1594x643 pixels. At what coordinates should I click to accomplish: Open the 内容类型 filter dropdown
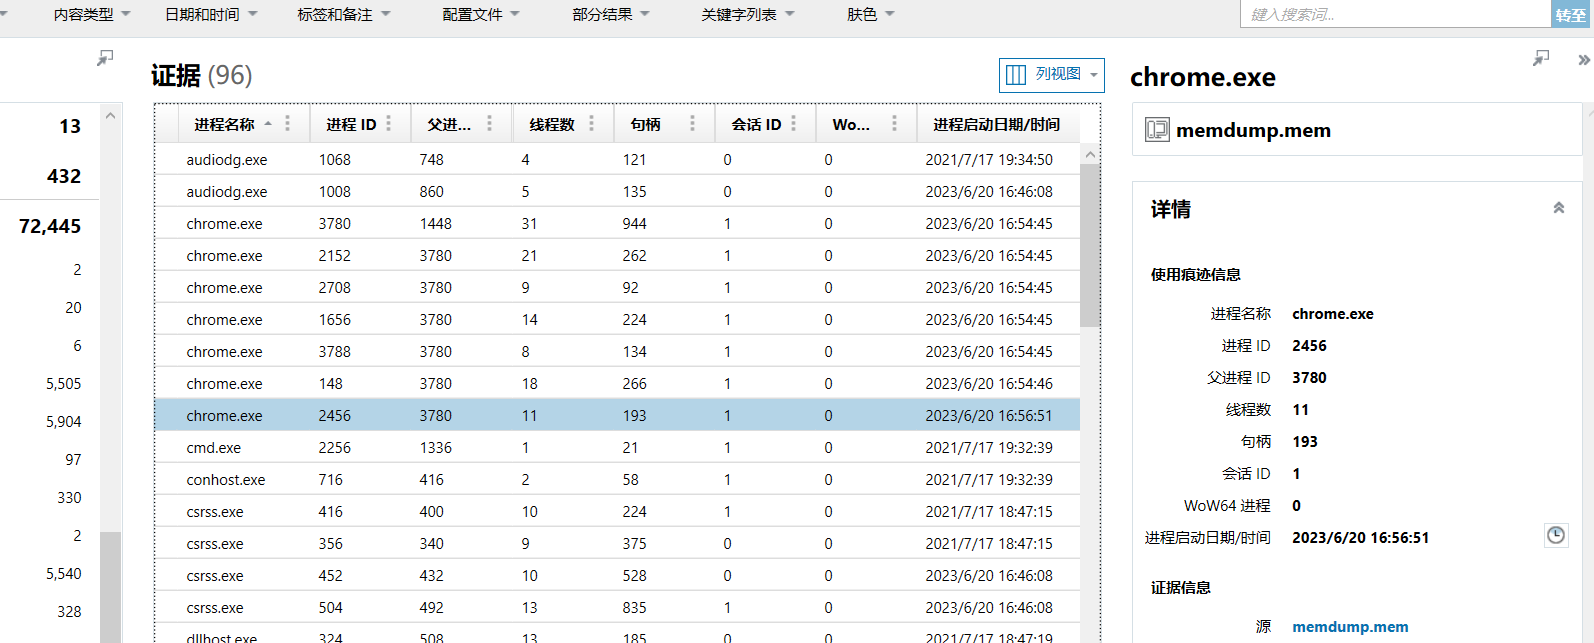click(91, 14)
